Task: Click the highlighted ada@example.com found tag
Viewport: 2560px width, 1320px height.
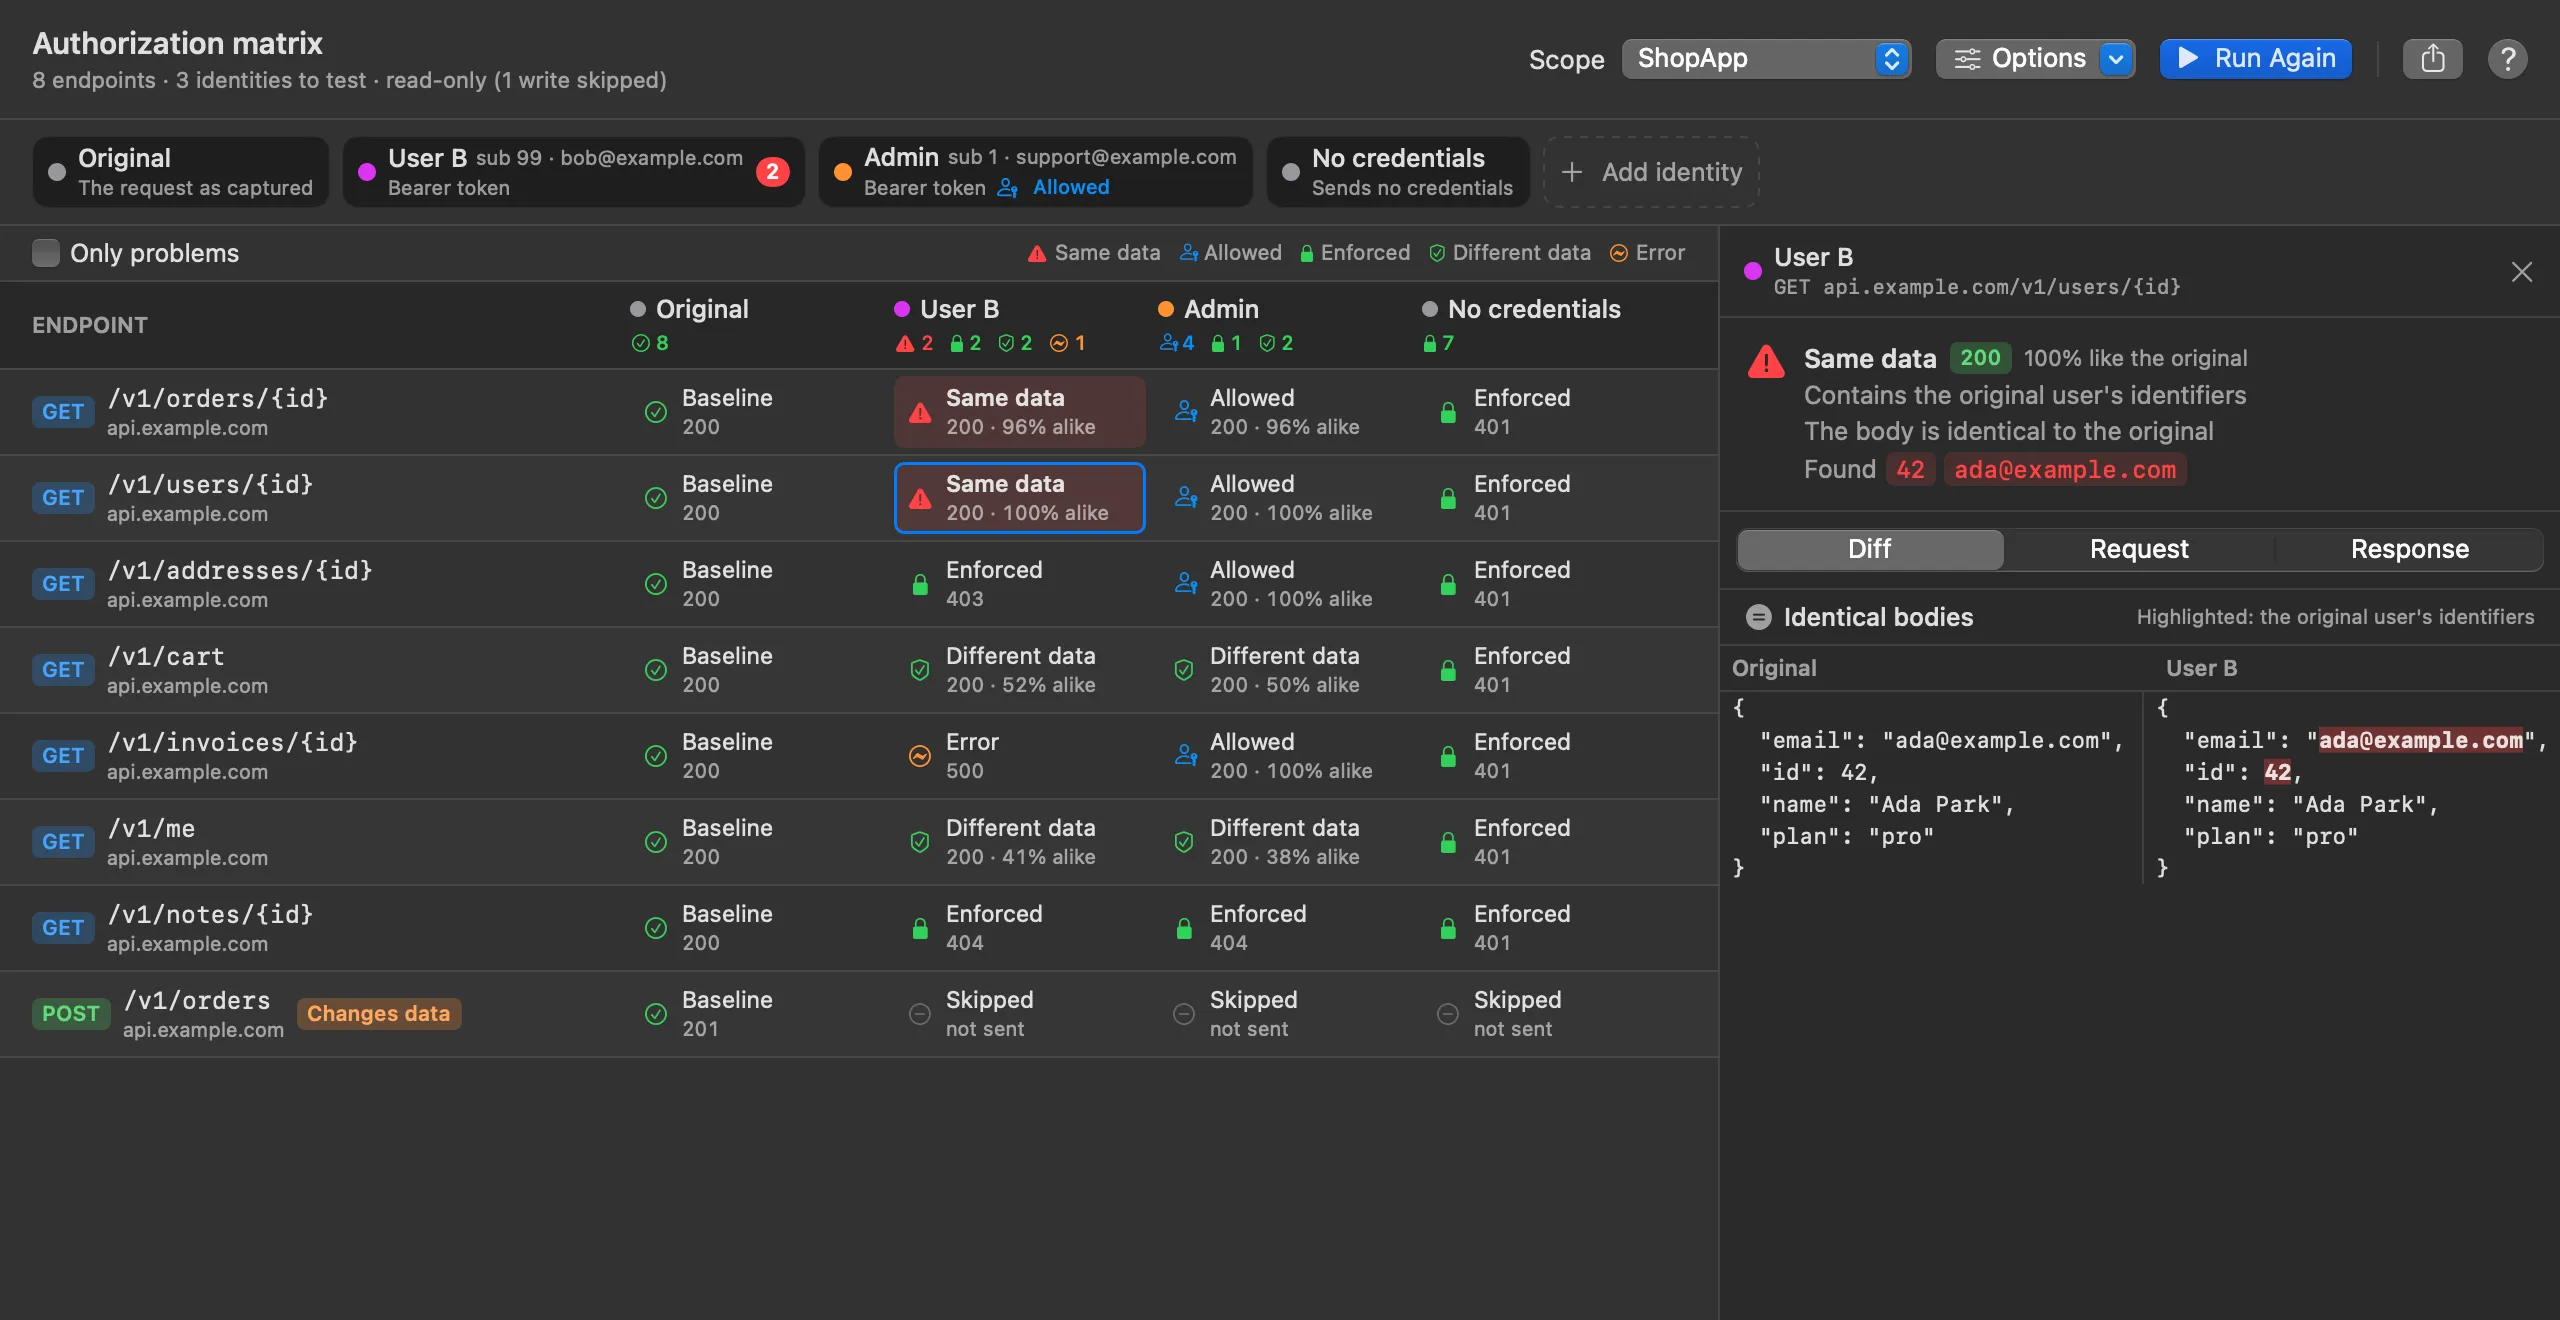Action: pyautogui.click(x=2065, y=469)
